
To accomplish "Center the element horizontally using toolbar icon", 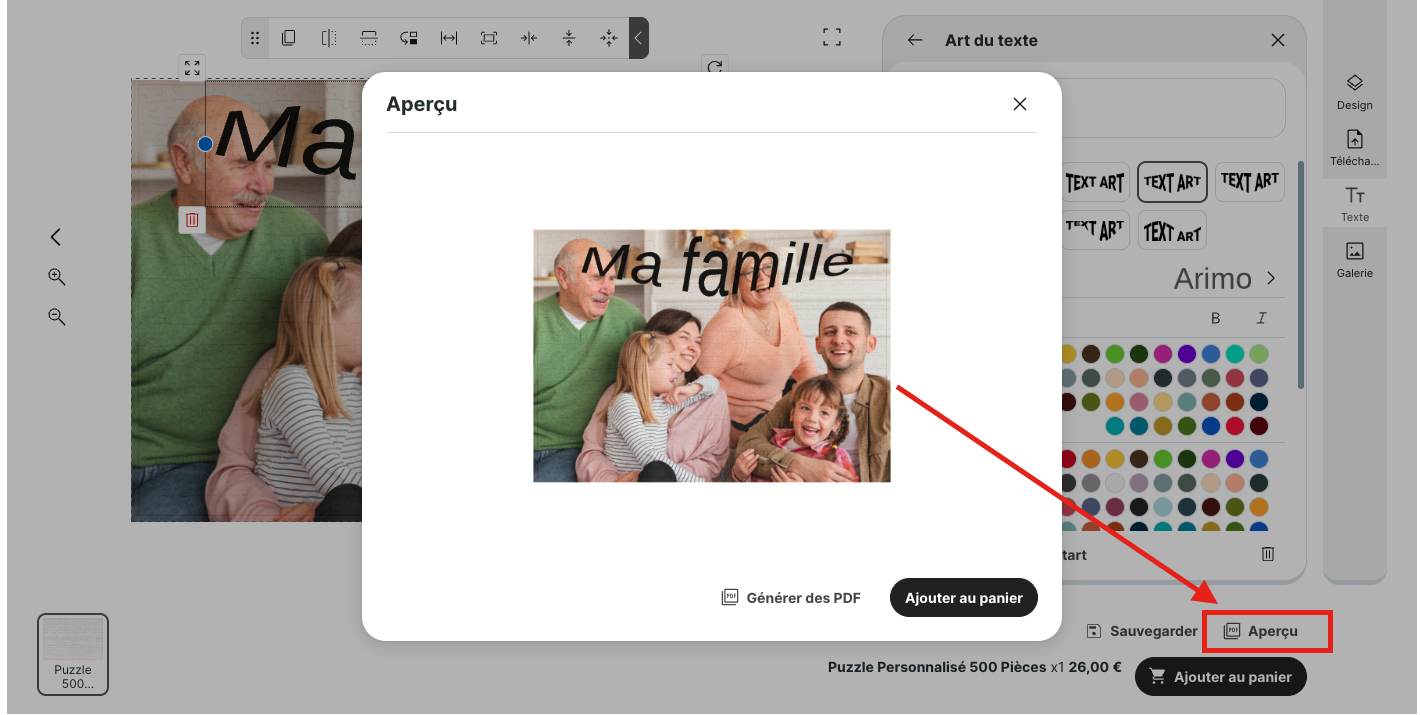I will (x=529, y=38).
